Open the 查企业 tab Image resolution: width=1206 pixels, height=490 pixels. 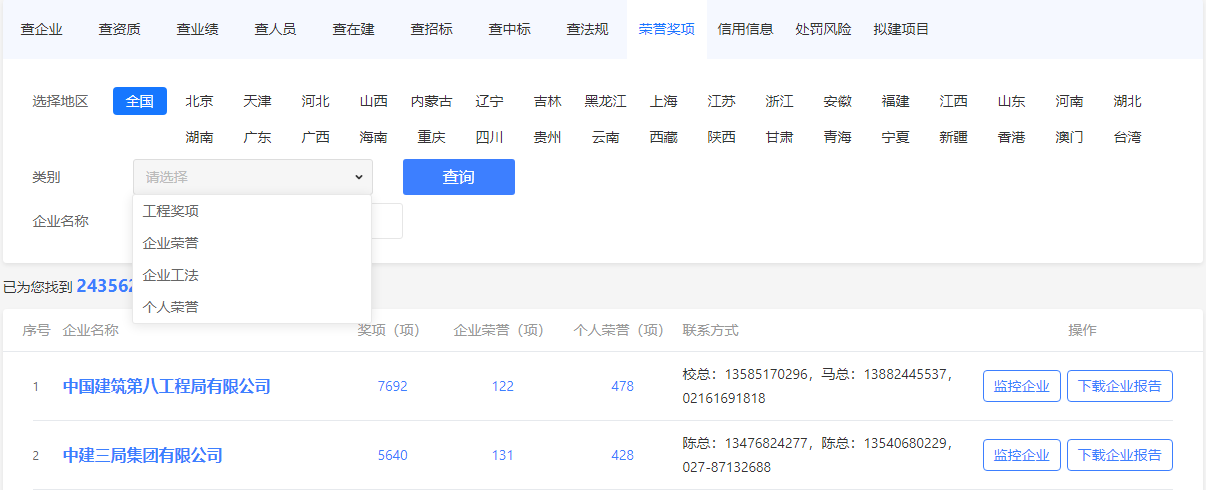click(x=41, y=29)
